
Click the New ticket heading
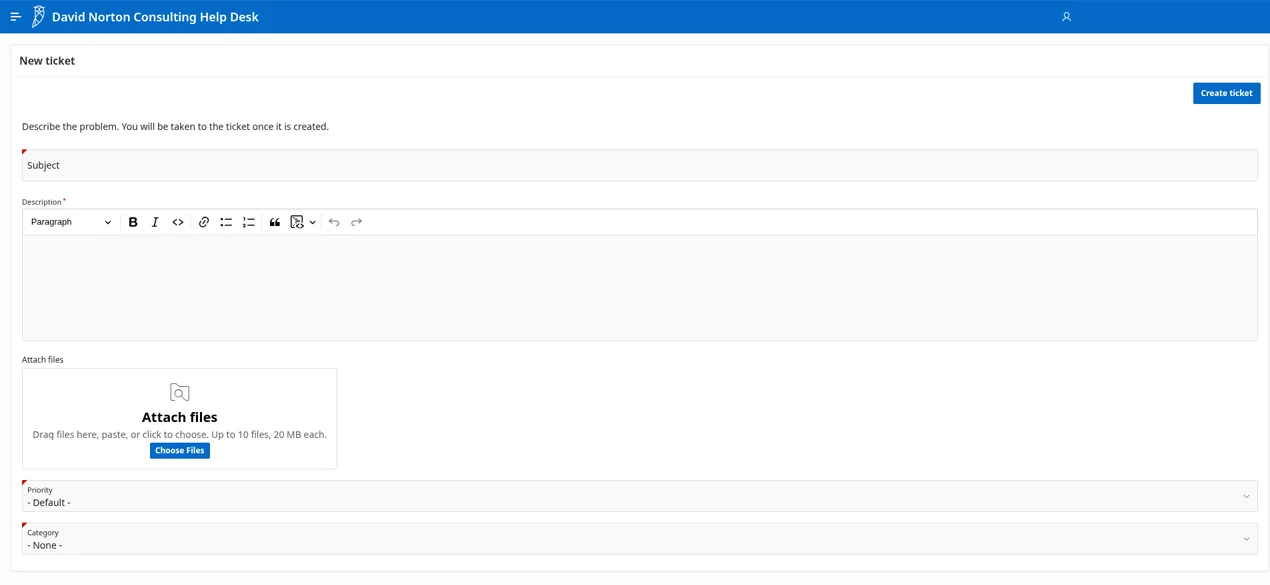tap(47, 61)
